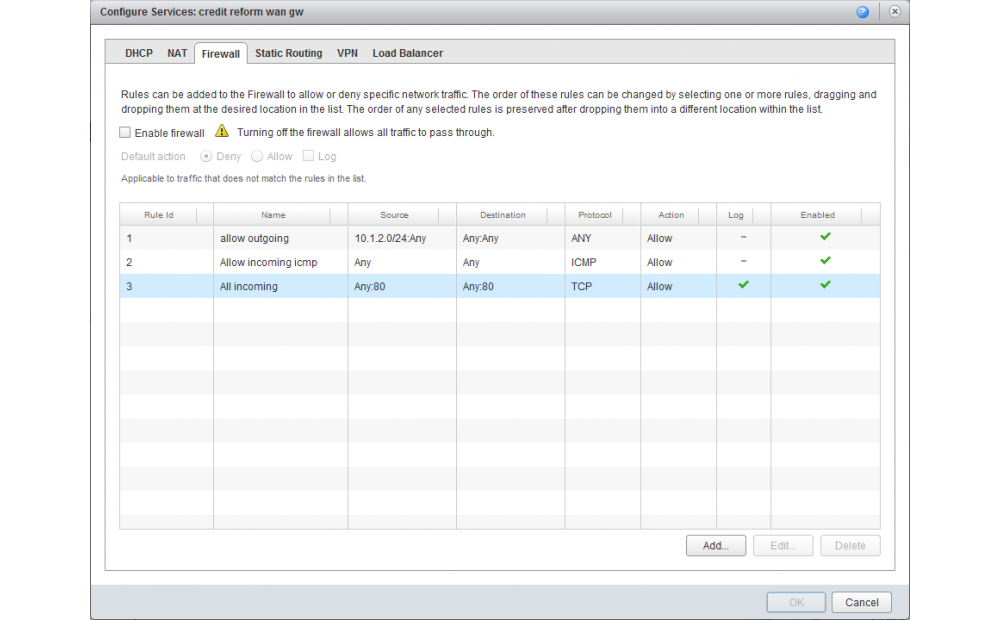Go to the Static Routing tab
Screen dimensions: 1000x620
pos(288,54)
